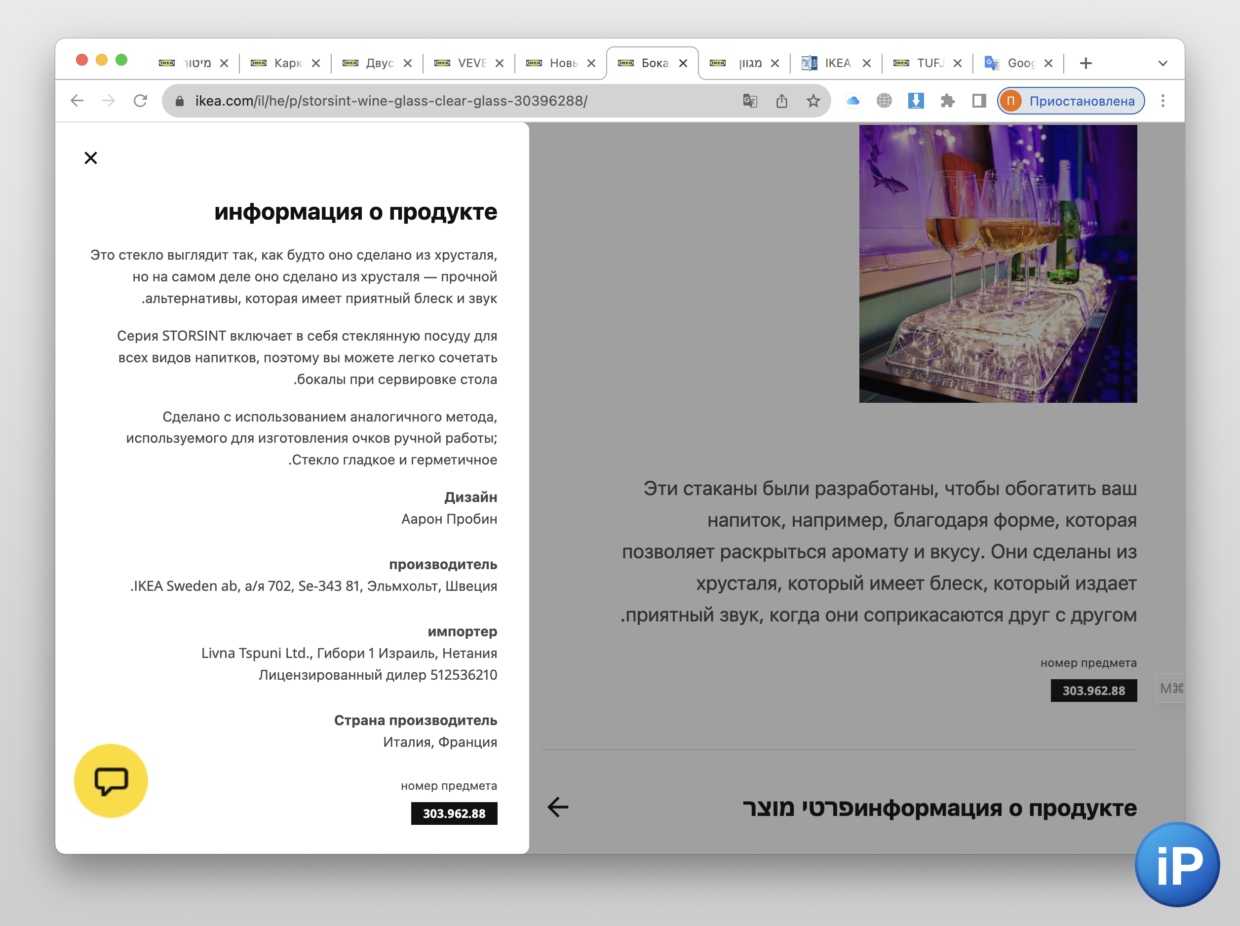Click the blue download arrow extension icon
This screenshot has height=926, width=1240.
click(916, 101)
